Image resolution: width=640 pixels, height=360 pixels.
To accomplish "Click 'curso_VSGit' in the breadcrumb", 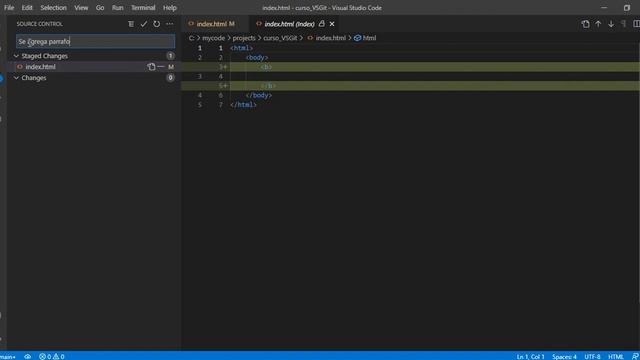I will [280, 38].
